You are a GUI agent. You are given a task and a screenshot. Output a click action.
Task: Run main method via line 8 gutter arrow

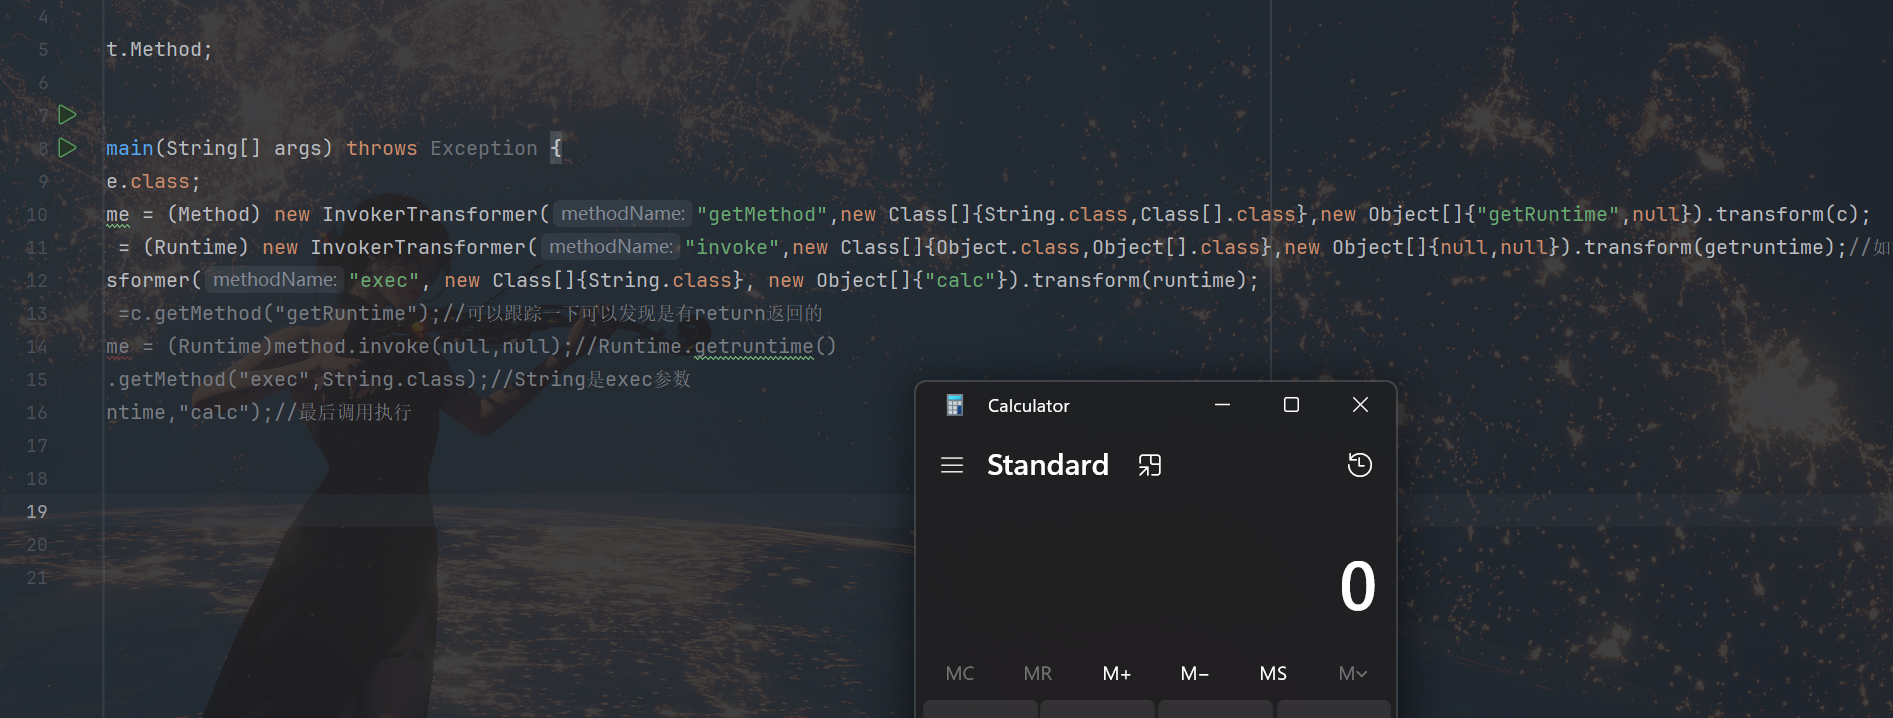tap(67, 148)
